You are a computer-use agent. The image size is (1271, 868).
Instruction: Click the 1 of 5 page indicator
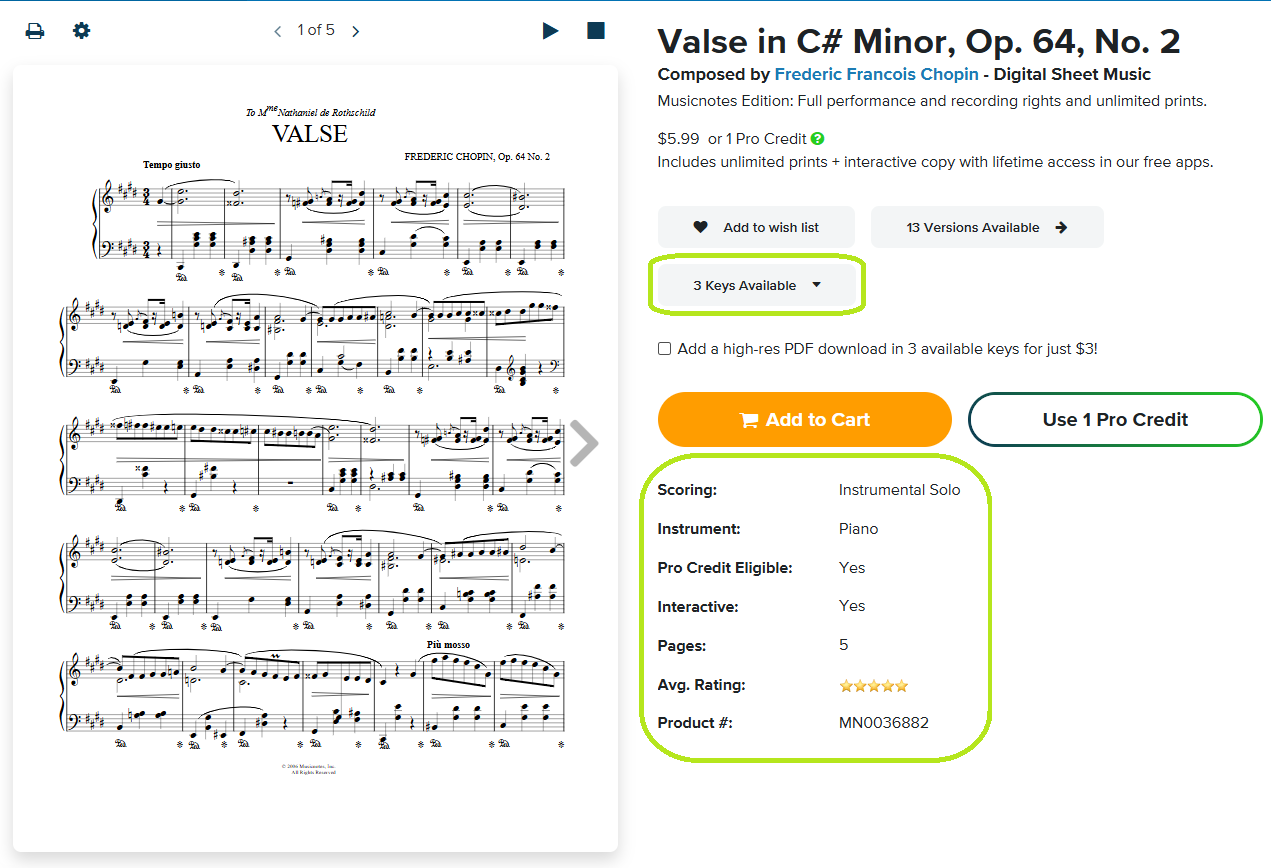(316, 30)
